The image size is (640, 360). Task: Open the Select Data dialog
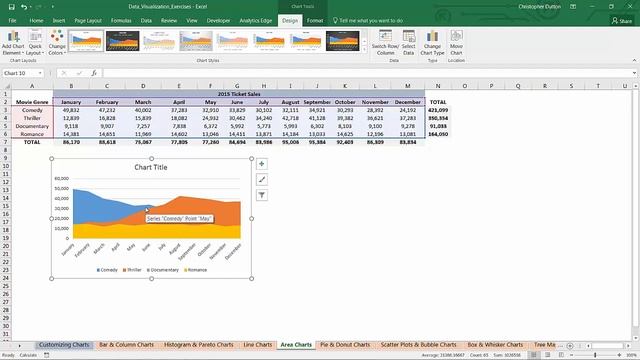coord(408,42)
